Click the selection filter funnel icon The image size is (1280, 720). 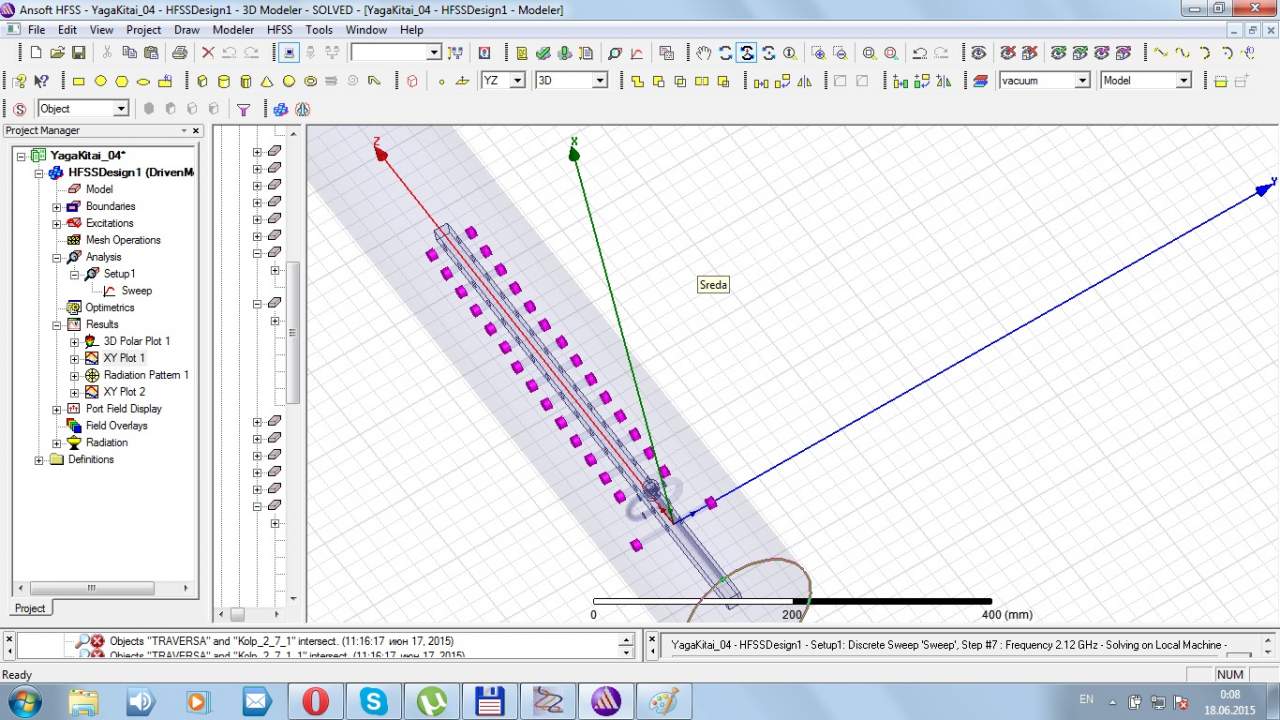pos(243,109)
